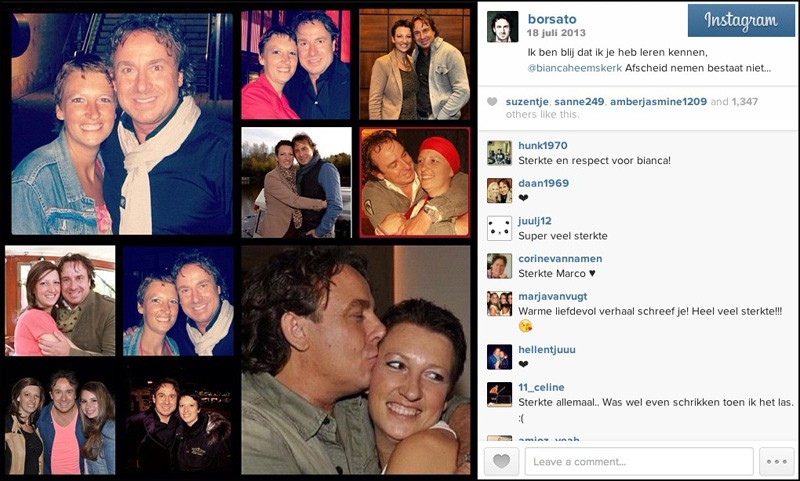
Task: Open the three-dots more options button
Action: pos(777,462)
